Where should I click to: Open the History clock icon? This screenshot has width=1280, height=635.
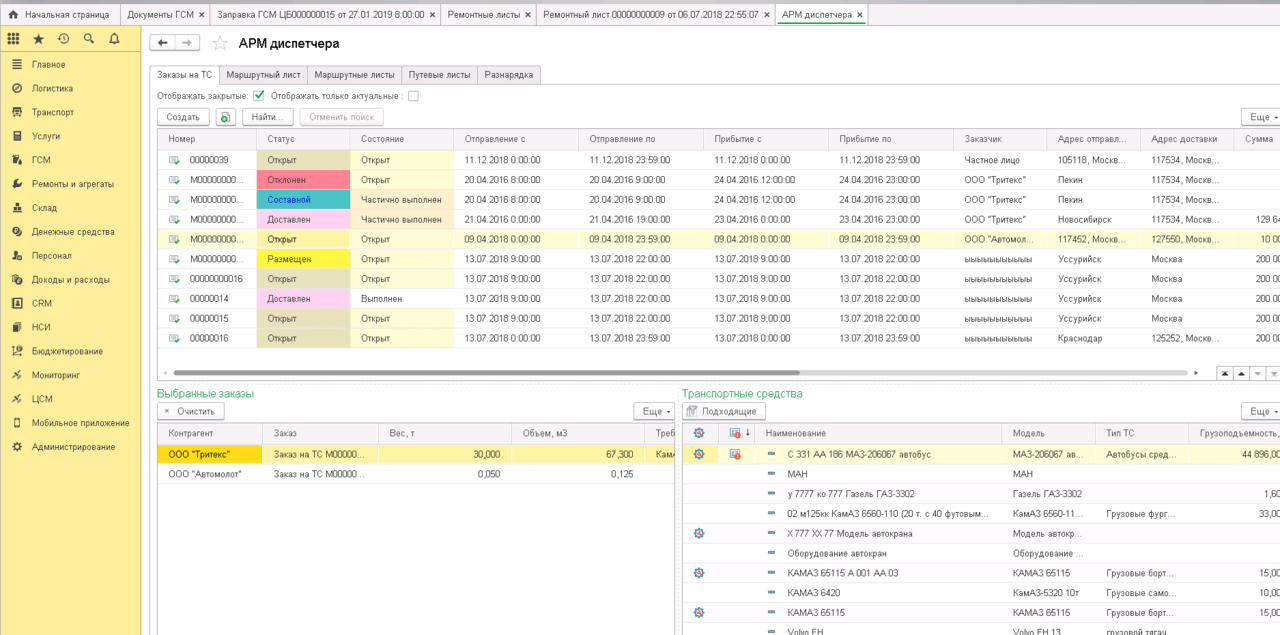63,39
